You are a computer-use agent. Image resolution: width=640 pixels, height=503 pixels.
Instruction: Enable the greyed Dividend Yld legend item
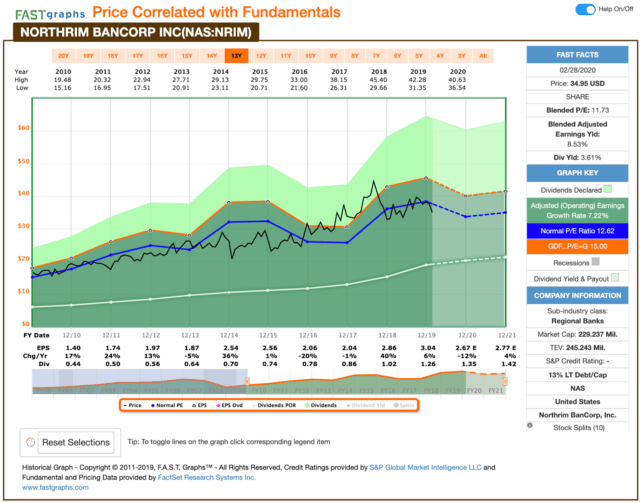click(x=366, y=405)
